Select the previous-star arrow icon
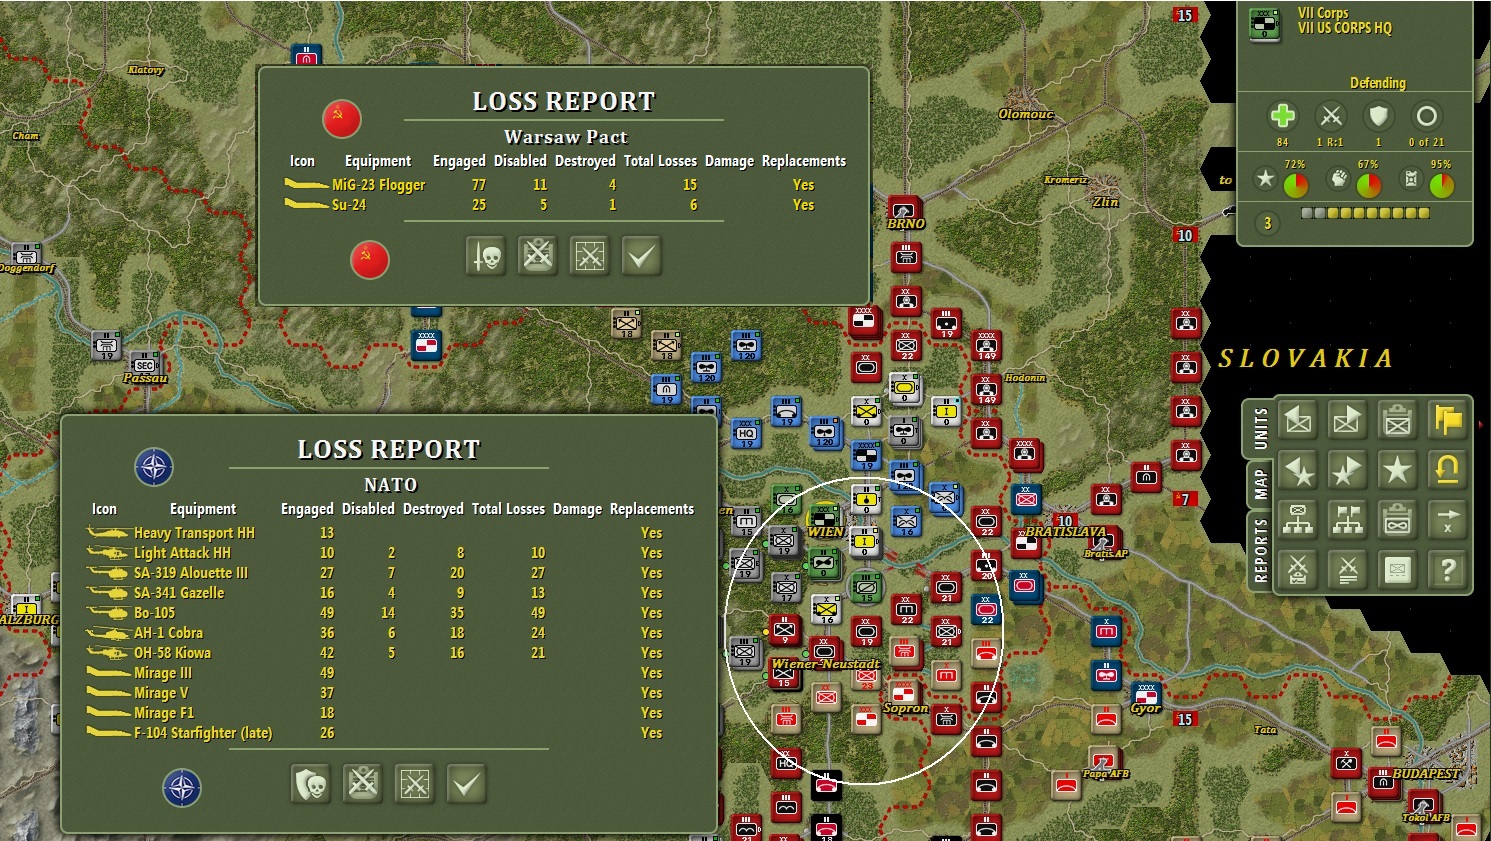The height and width of the screenshot is (841, 1491). [1298, 470]
